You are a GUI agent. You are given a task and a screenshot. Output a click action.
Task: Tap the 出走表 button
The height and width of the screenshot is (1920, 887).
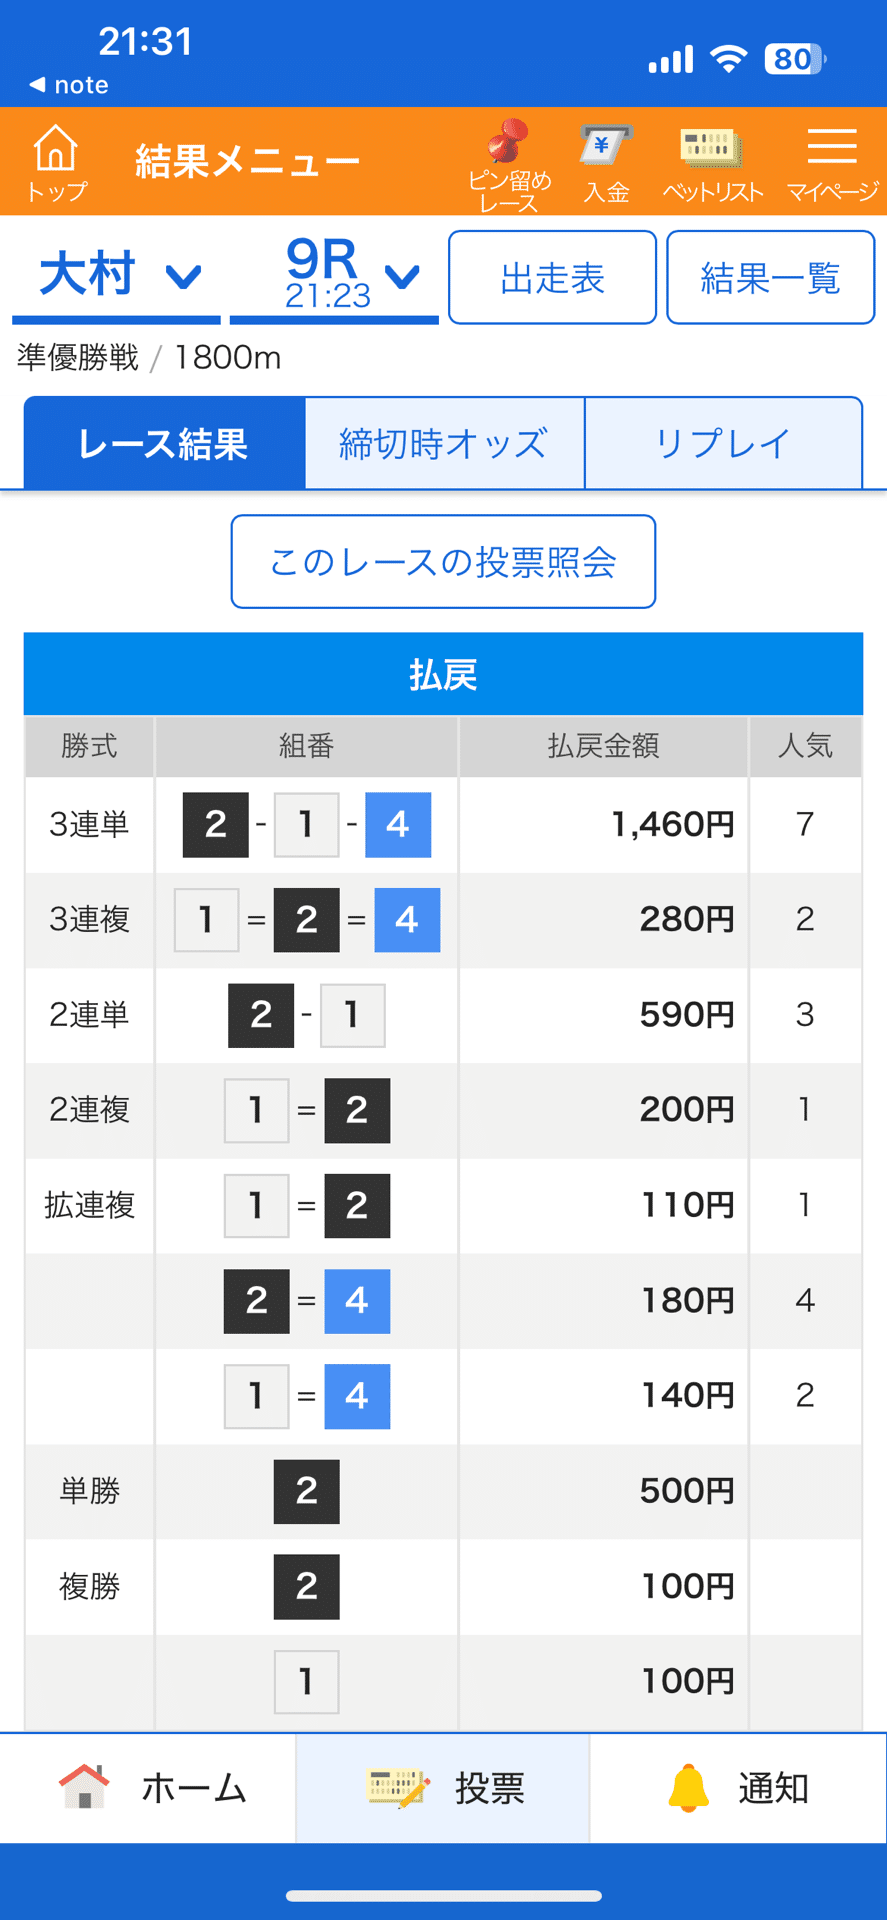coord(552,277)
